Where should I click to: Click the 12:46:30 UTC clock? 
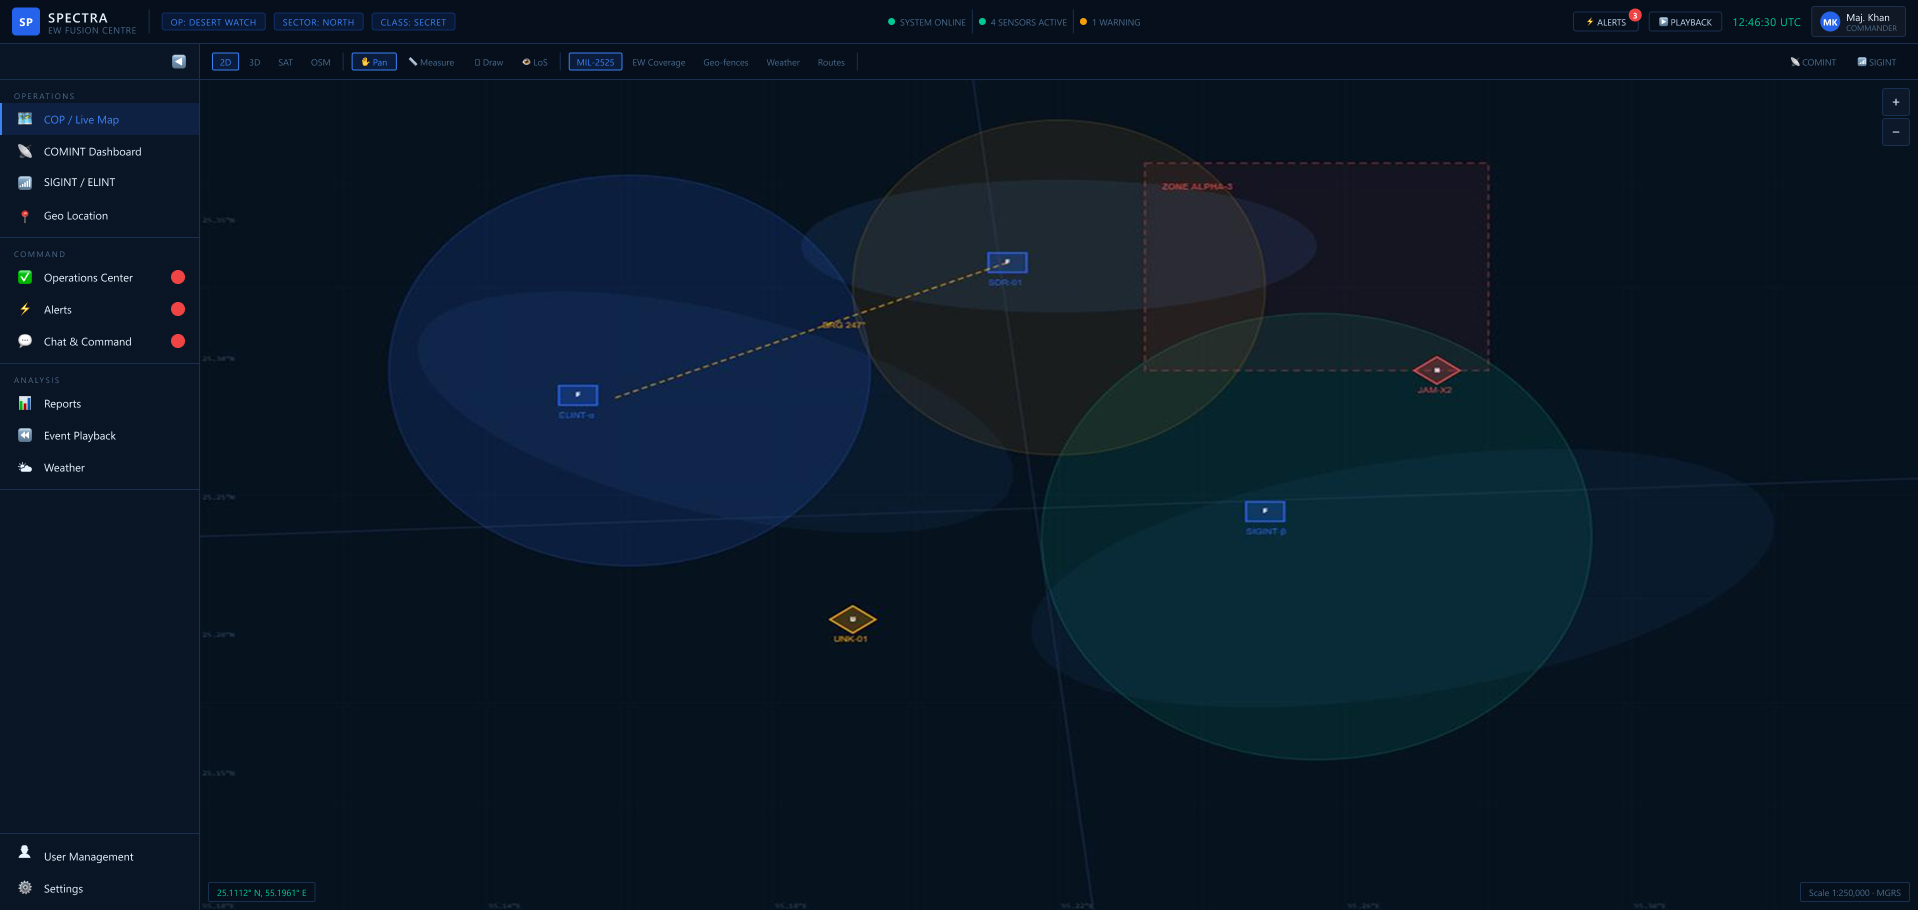tap(1766, 22)
